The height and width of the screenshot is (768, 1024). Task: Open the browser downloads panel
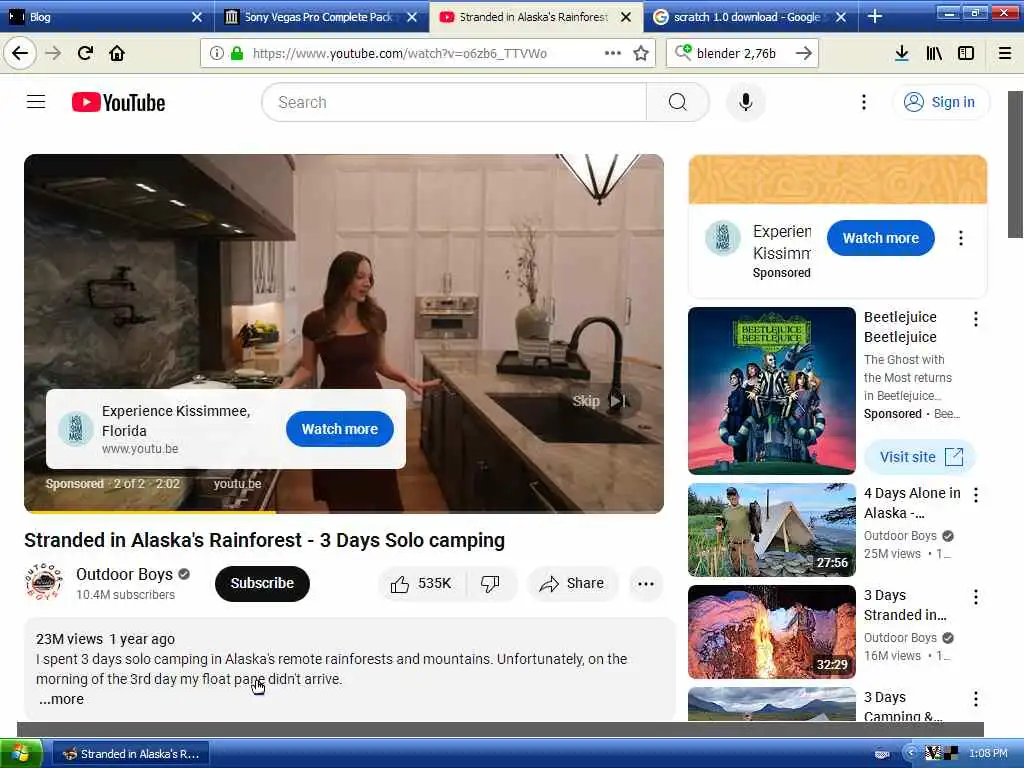coord(901,53)
